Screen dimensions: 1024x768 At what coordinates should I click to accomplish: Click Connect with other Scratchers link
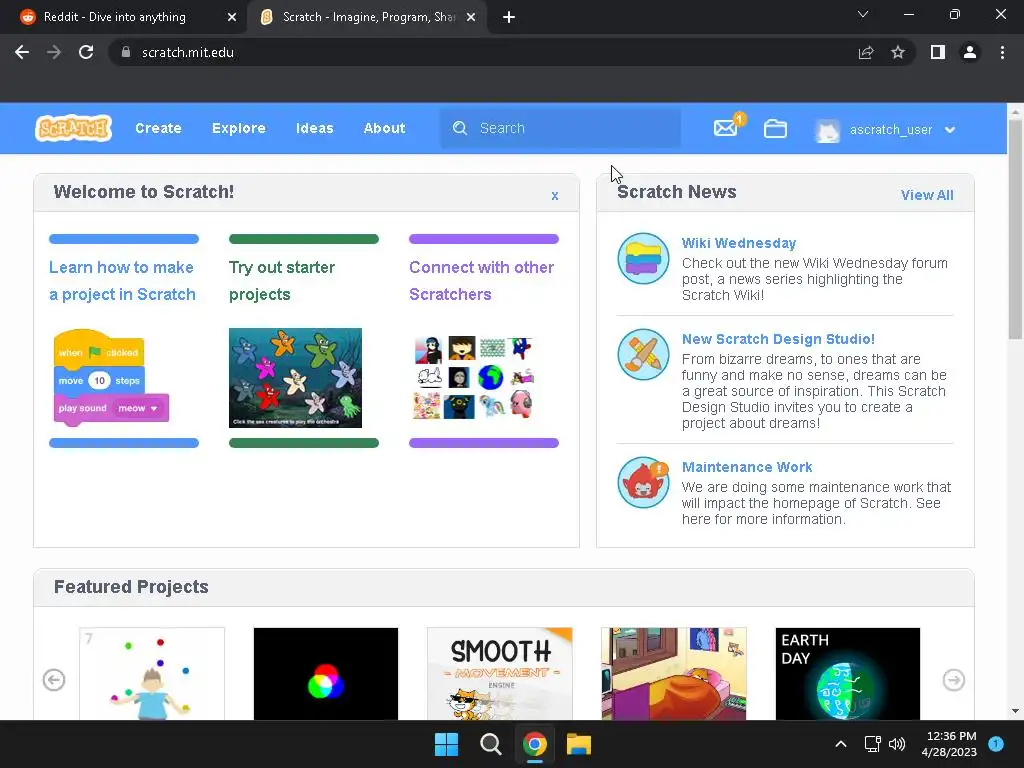tap(481, 281)
